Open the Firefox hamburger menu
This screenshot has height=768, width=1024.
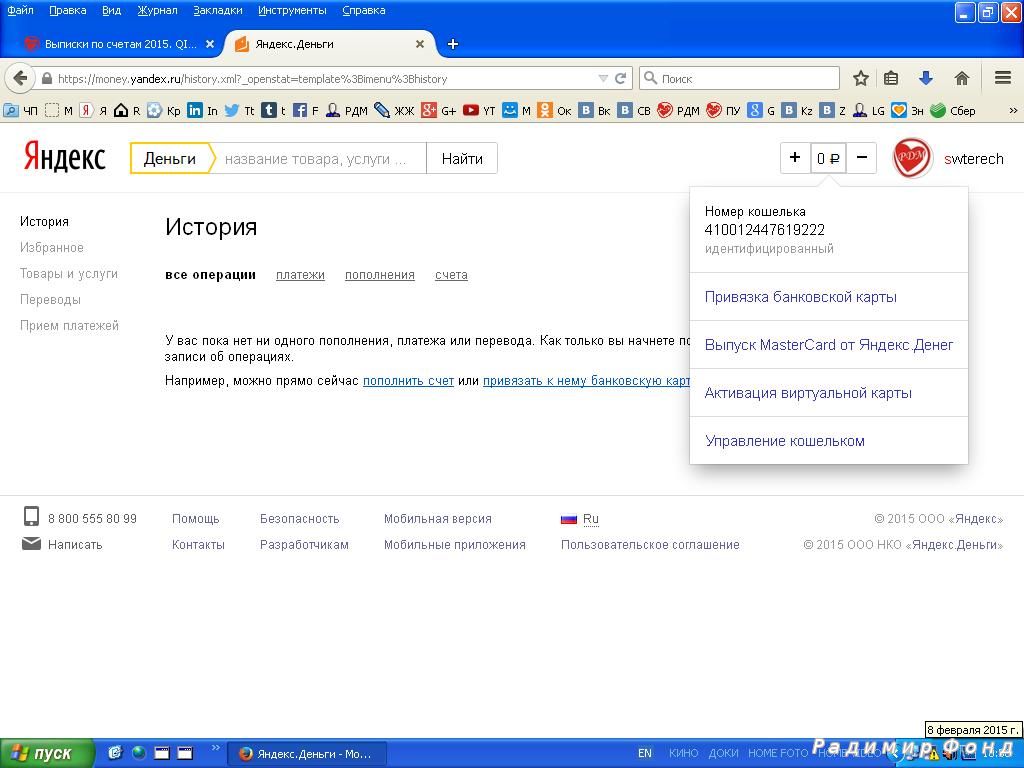coord(1003,78)
